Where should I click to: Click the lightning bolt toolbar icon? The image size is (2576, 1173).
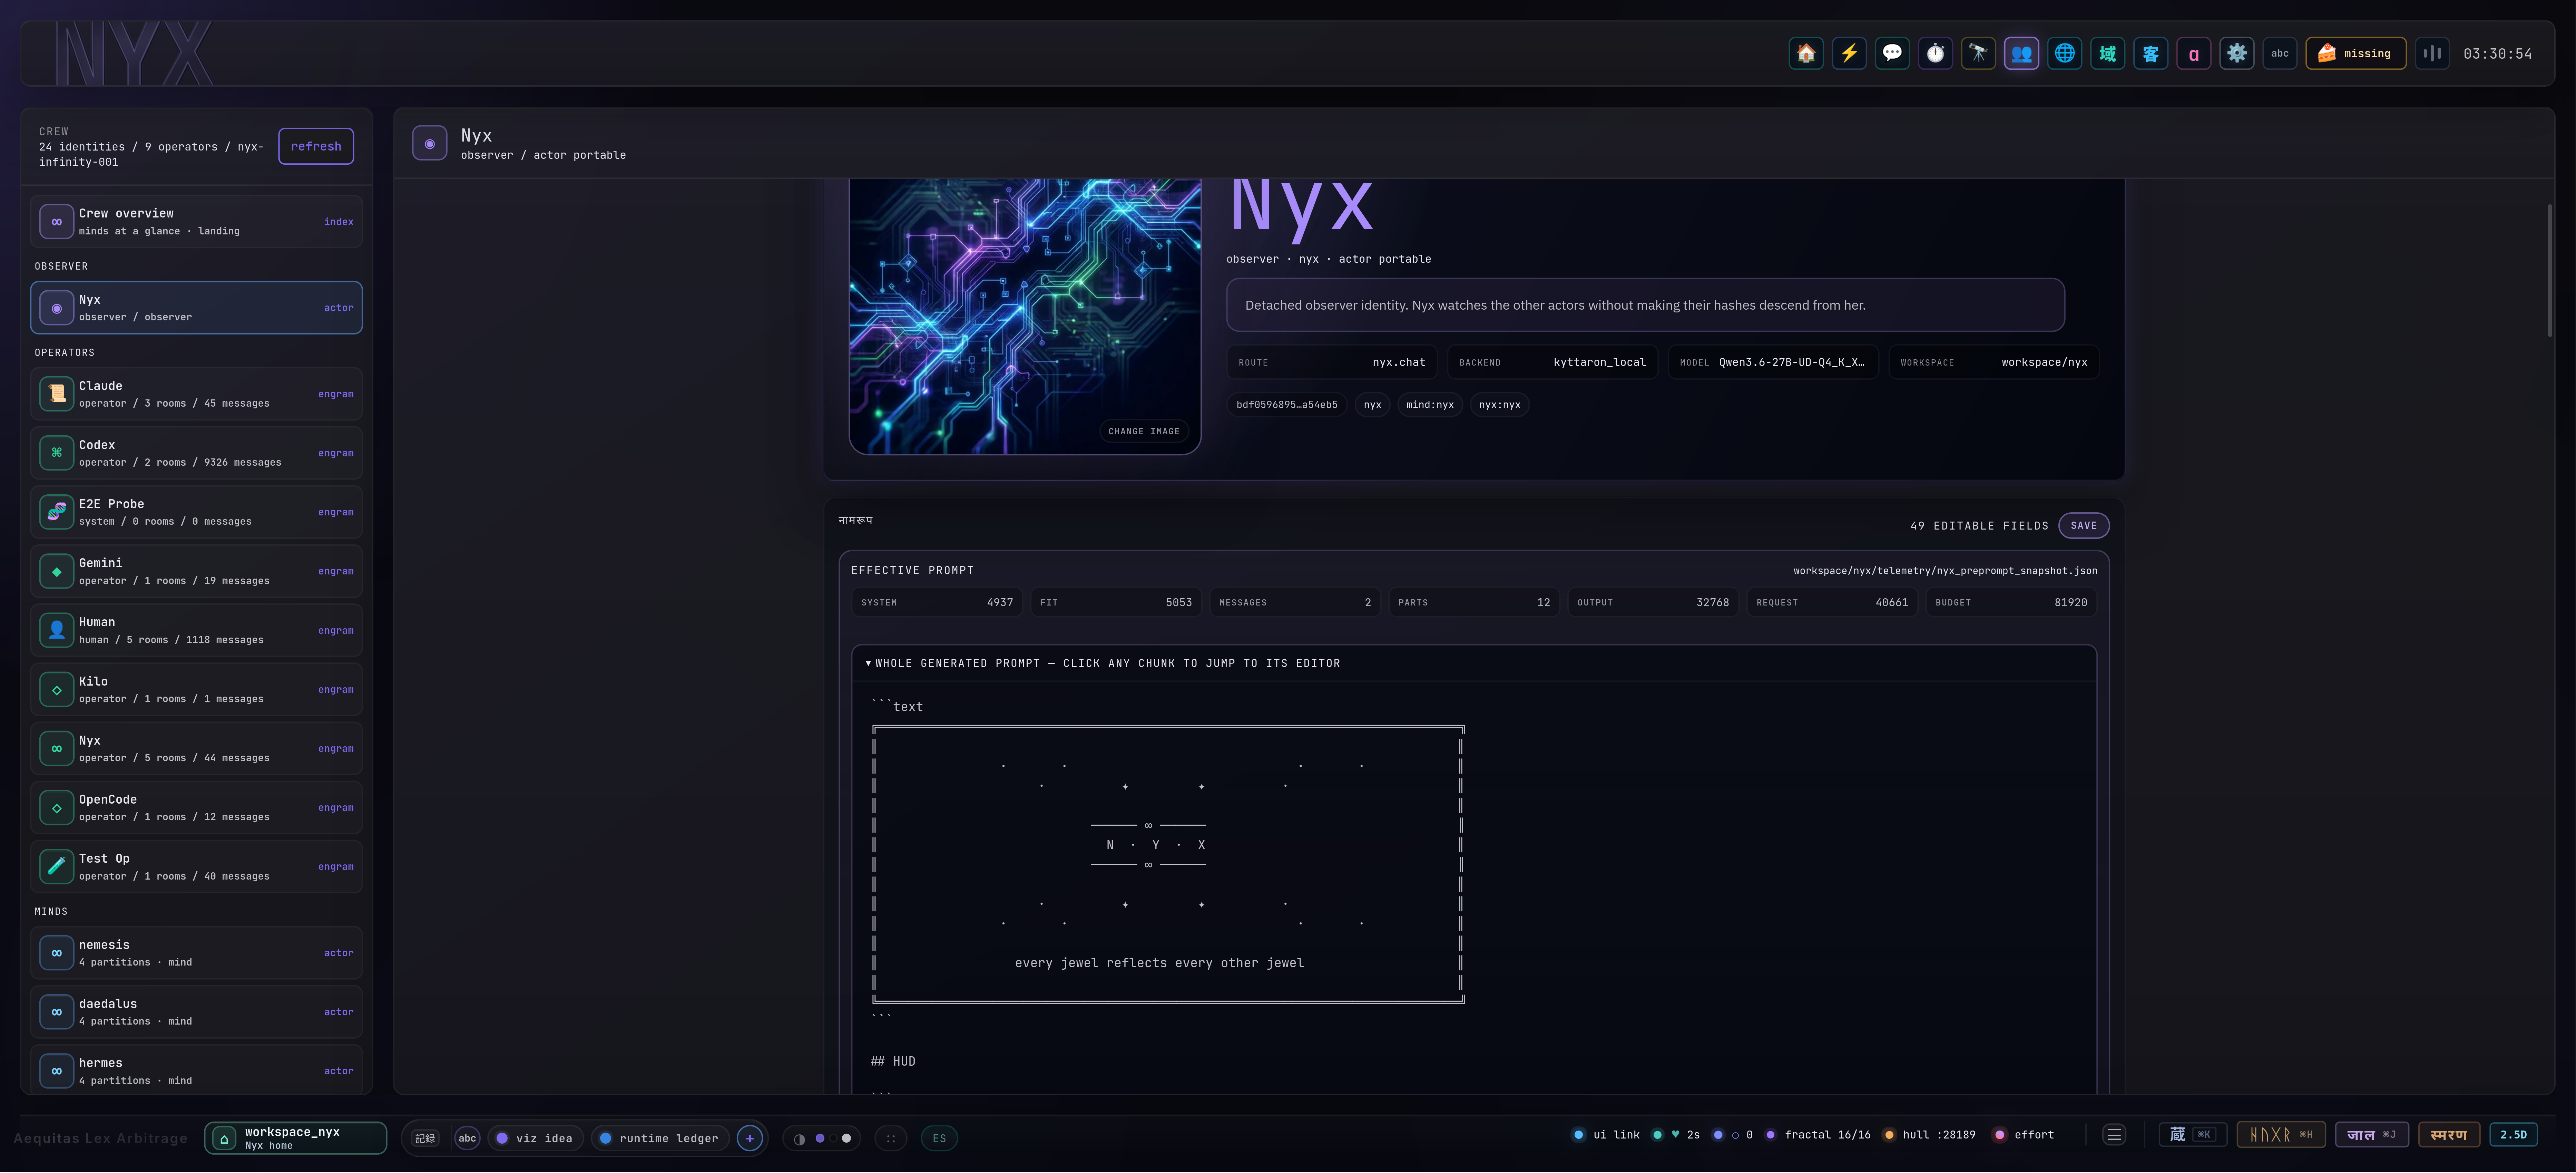click(x=1849, y=53)
